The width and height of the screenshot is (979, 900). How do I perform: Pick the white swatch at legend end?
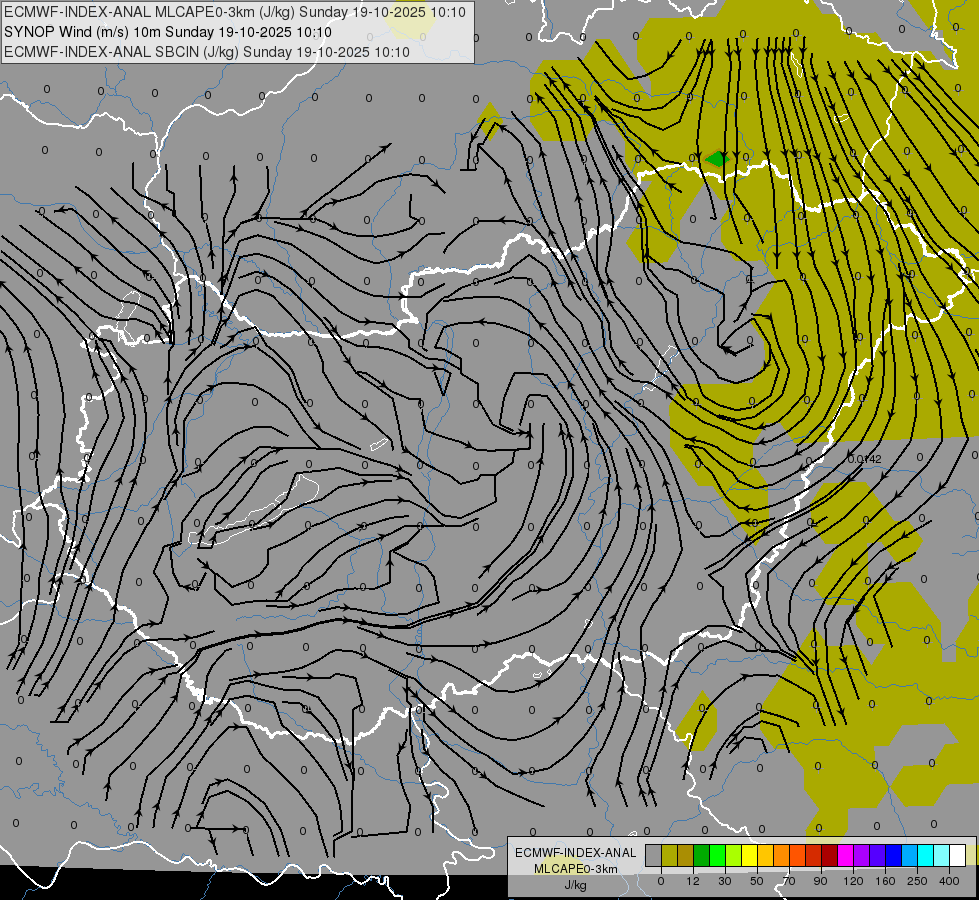958,855
